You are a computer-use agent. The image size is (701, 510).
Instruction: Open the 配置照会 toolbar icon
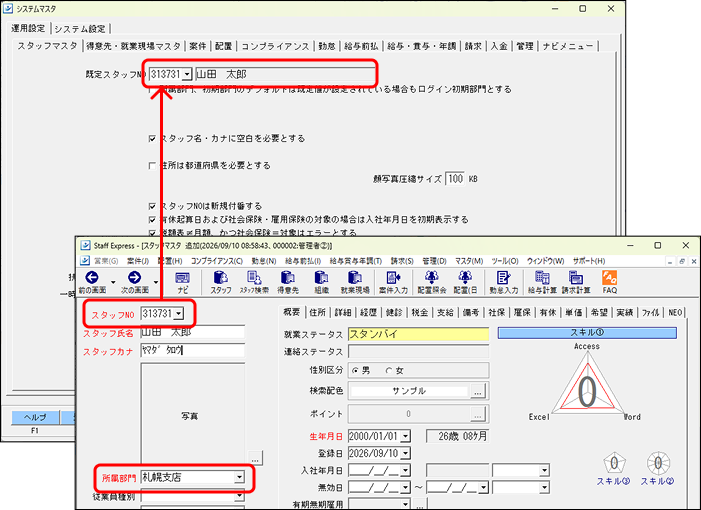(x=432, y=278)
